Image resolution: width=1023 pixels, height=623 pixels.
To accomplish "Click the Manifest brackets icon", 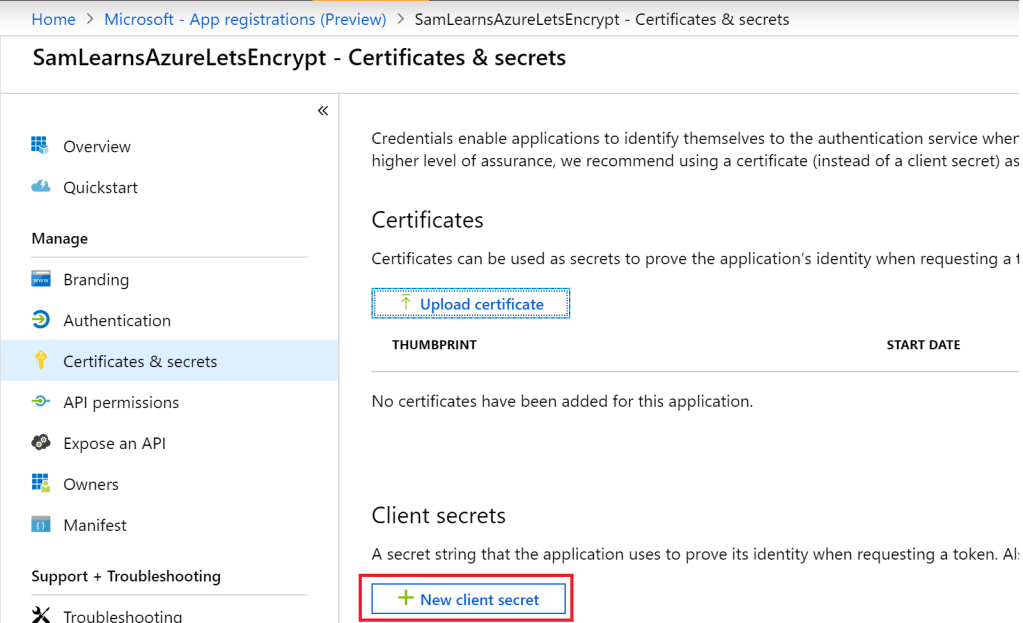I will tap(41, 525).
